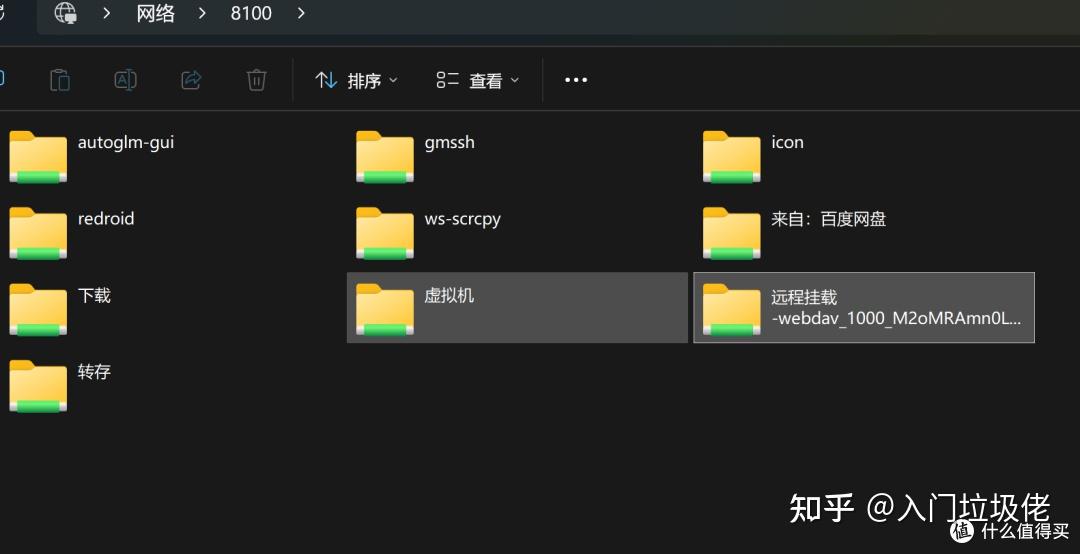The height and width of the screenshot is (554, 1080).
Task: Click the Paste clipboard toolbar icon
Action: [60, 80]
